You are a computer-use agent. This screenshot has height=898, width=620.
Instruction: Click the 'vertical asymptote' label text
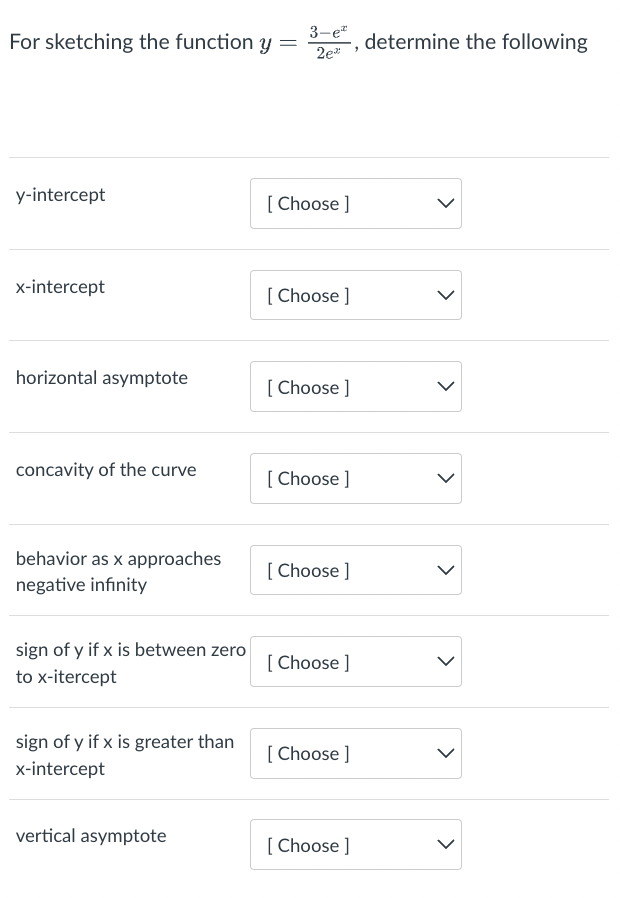tap(91, 836)
